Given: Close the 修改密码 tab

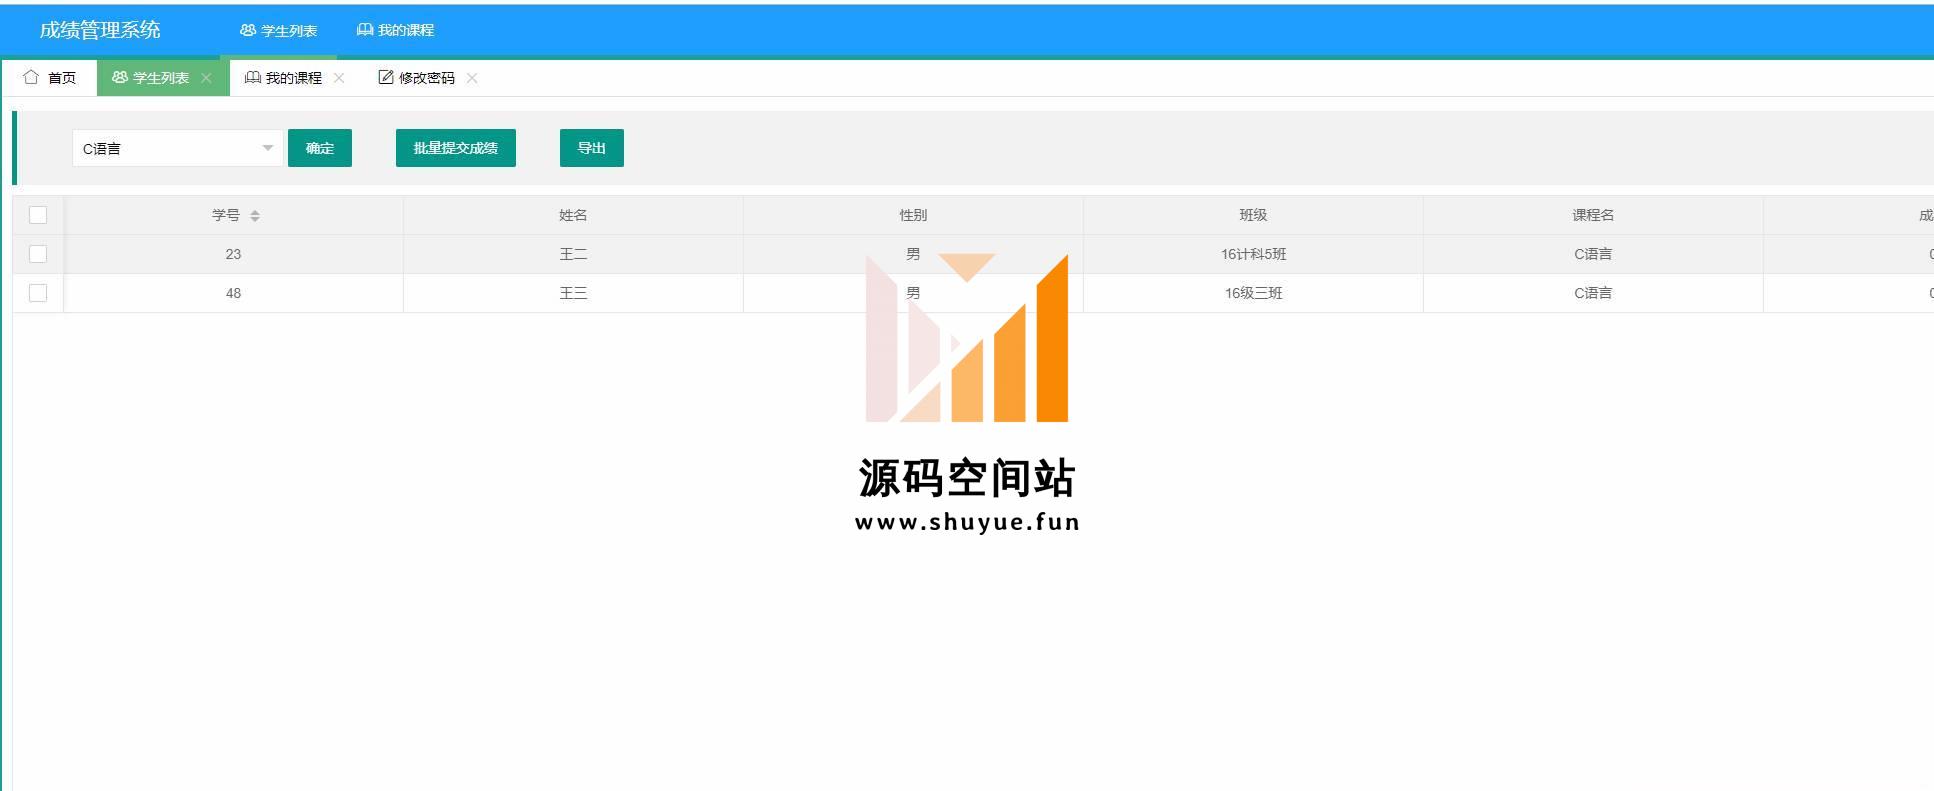Looking at the screenshot, I should [472, 78].
